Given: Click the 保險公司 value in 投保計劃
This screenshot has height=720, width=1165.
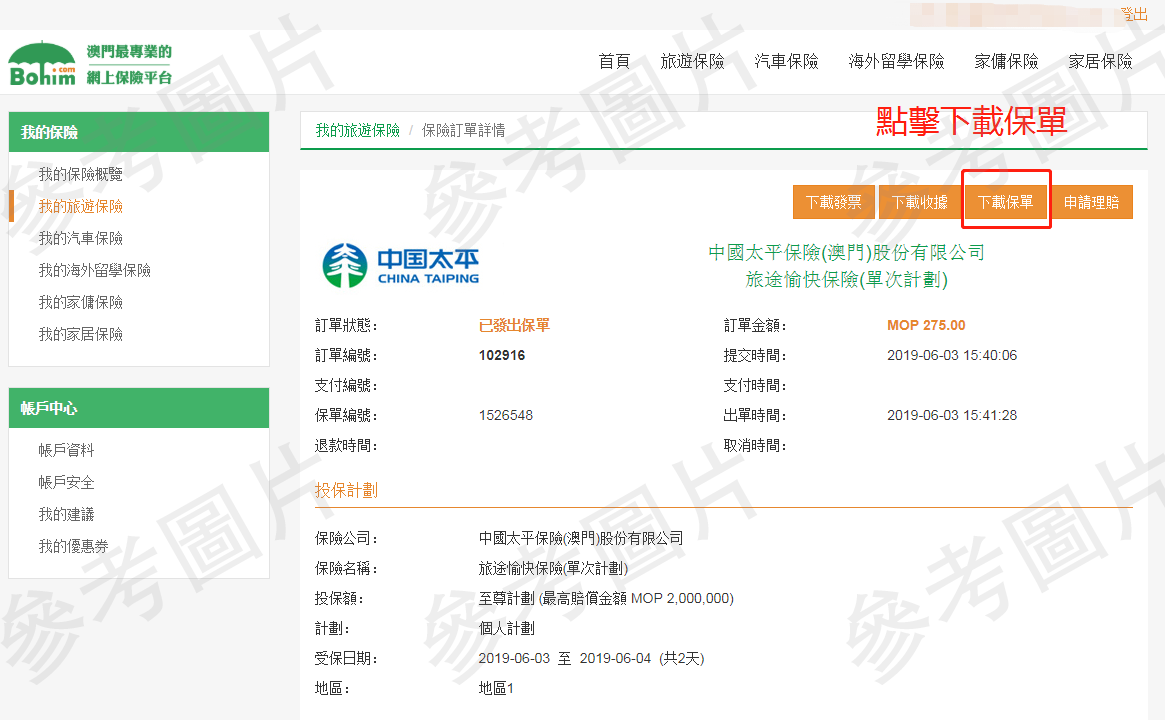Looking at the screenshot, I should [x=580, y=538].
